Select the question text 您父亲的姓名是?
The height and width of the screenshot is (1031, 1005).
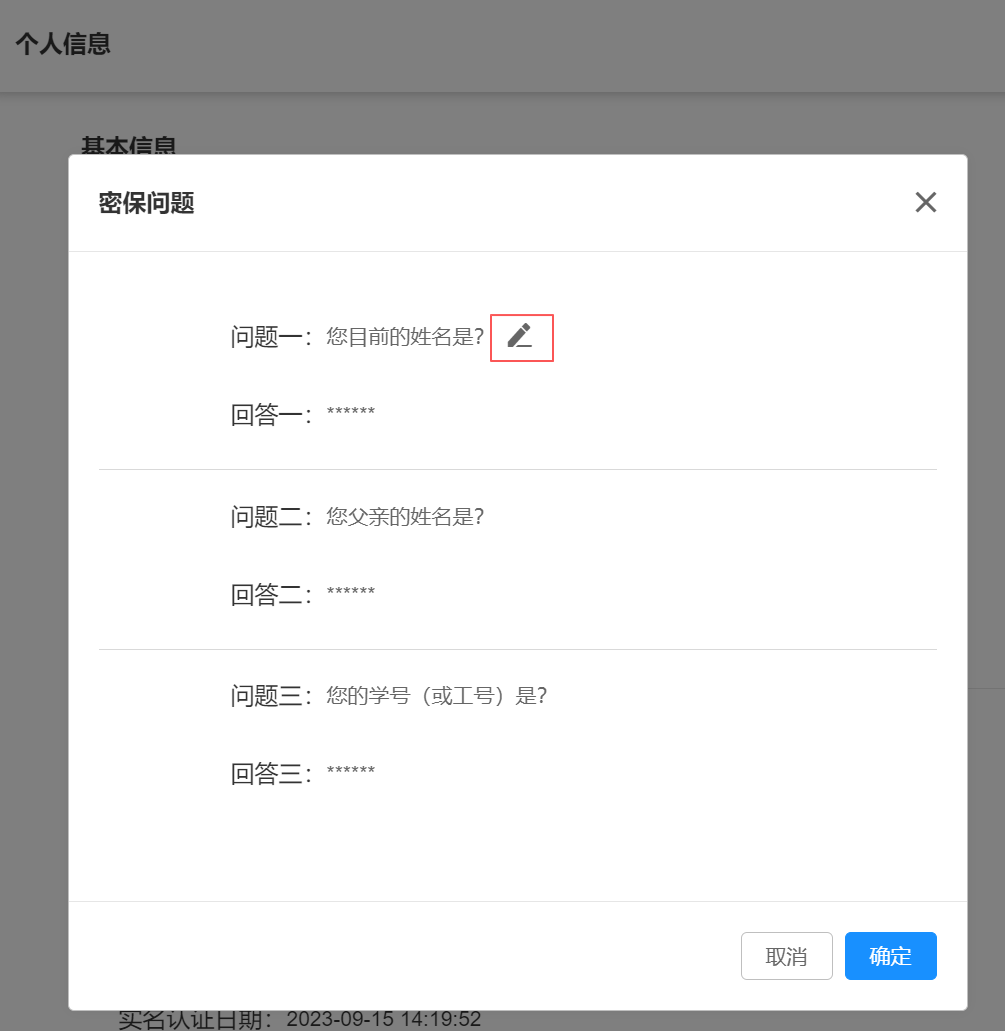pyautogui.click(x=405, y=517)
